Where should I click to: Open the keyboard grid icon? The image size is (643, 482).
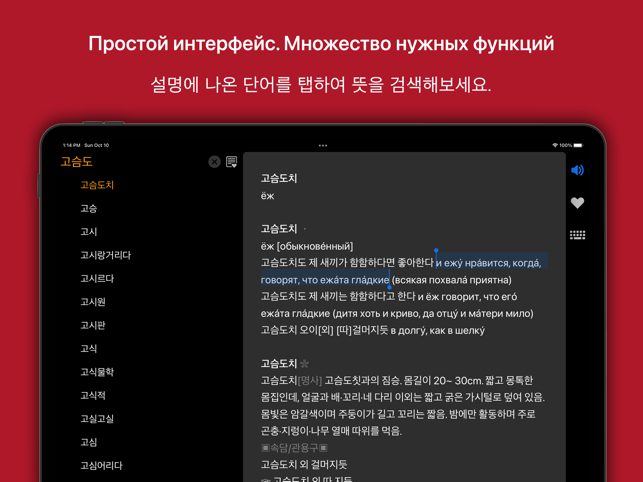(x=577, y=235)
